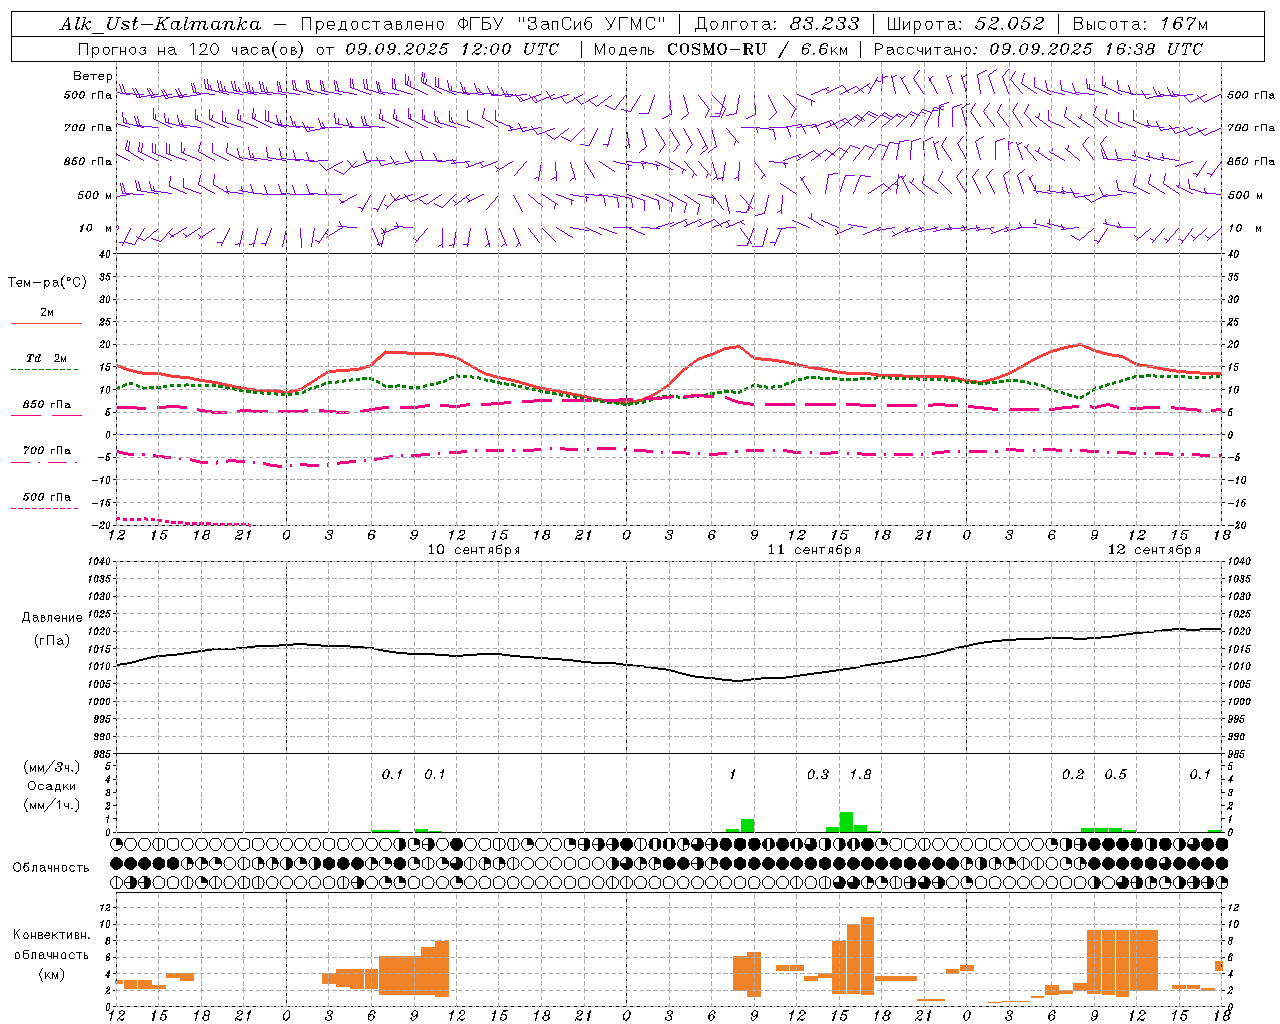The height and width of the screenshot is (1024, 1280).
Task: Click the (гПа) pressure unit label
Action: 52,641
